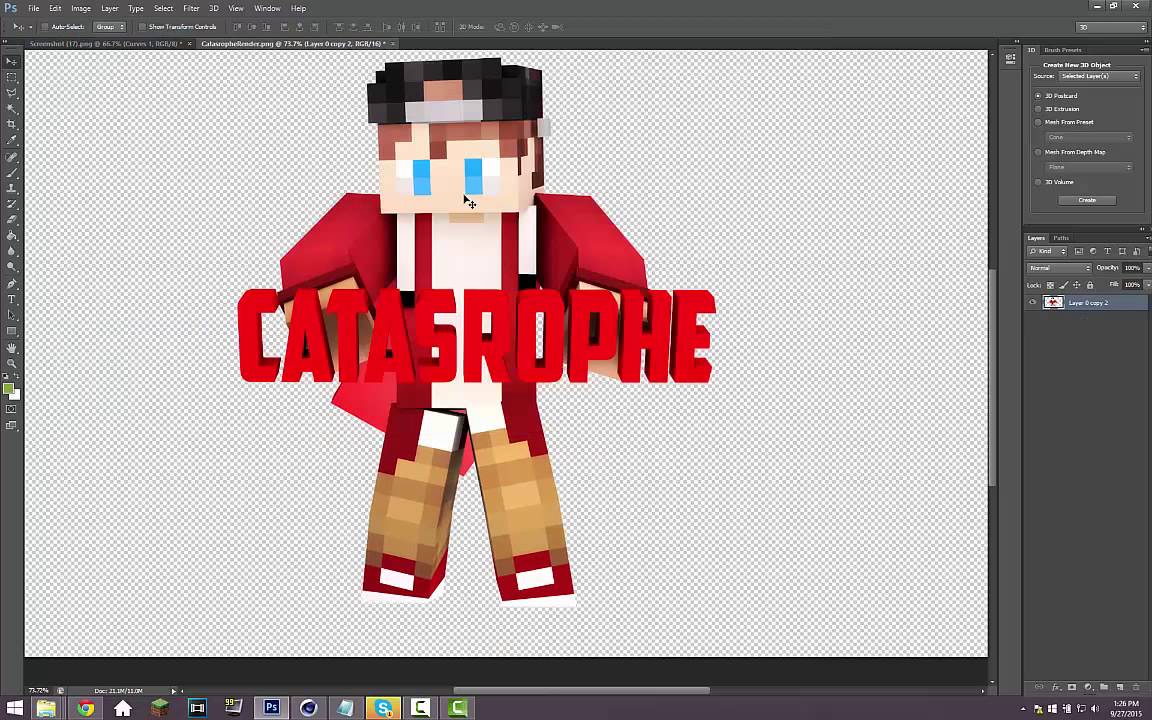The height and width of the screenshot is (720, 1152).
Task: Open the Layer menu
Action: tap(109, 8)
